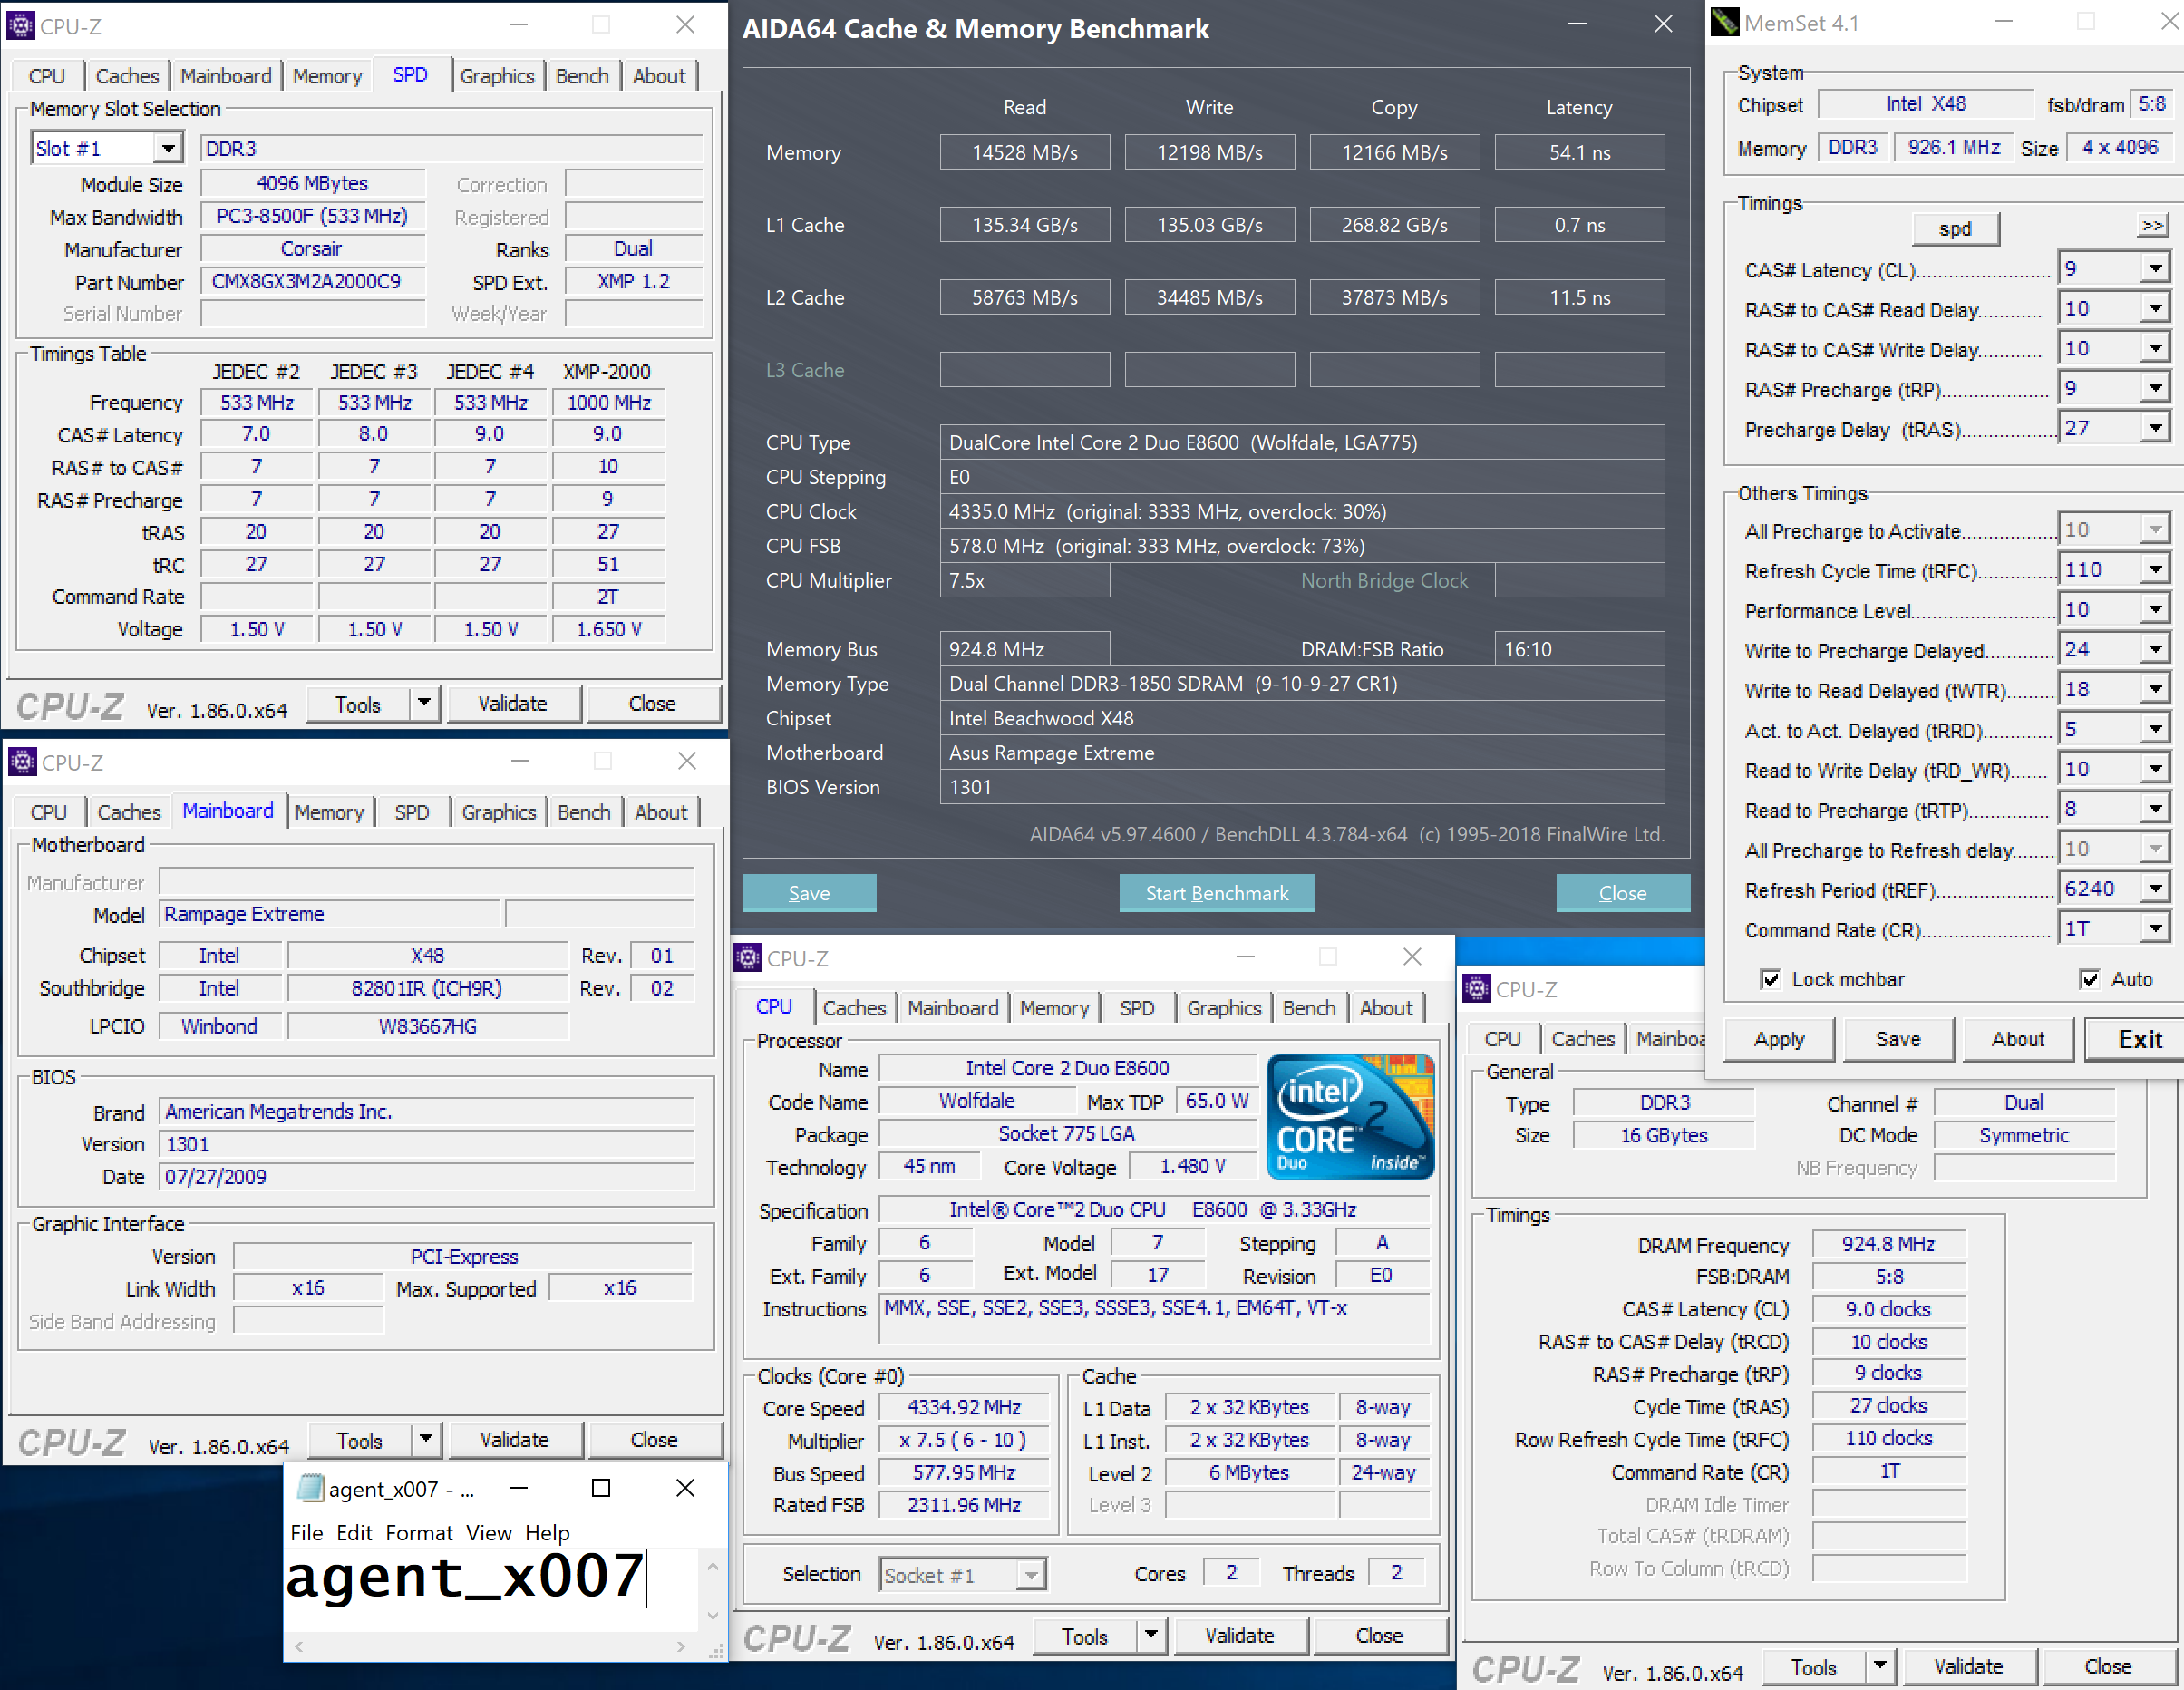Click Validate in the SPD CPU-Z window
The width and height of the screenshot is (2184, 1690).
(513, 703)
